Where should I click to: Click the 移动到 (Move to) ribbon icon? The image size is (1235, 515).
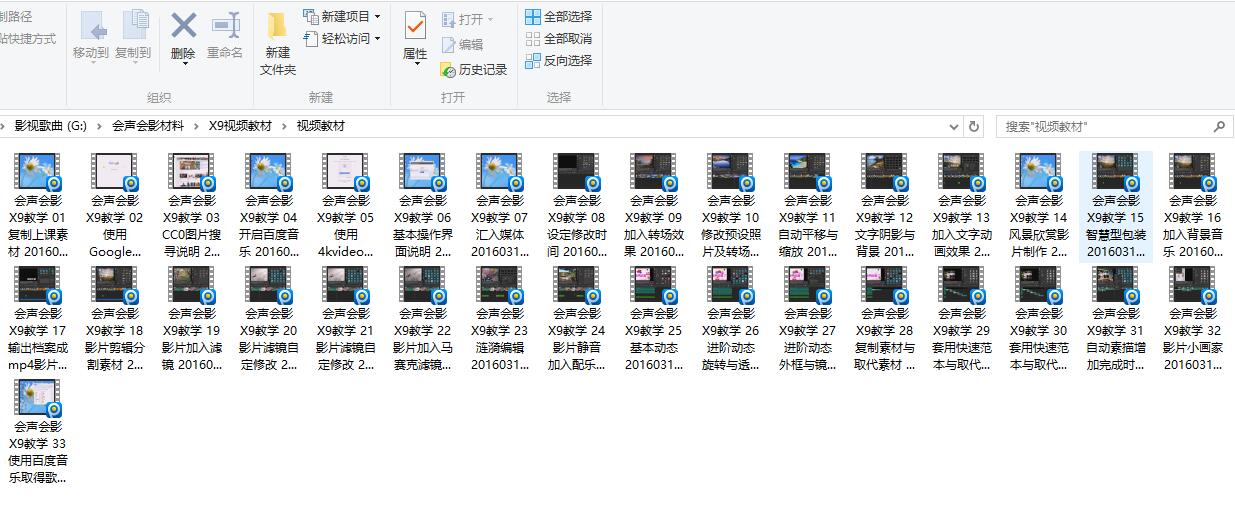coord(90,35)
